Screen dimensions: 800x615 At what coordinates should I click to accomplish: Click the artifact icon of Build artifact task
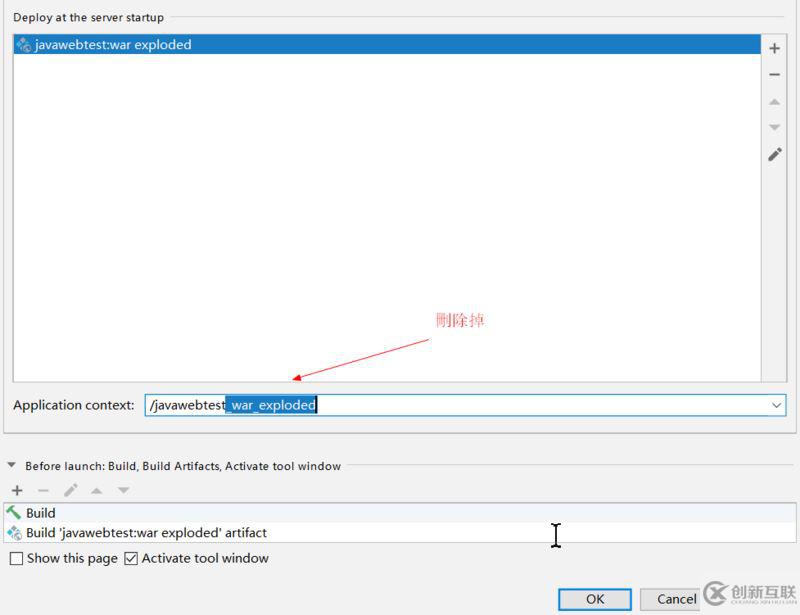(x=14, y=533)
